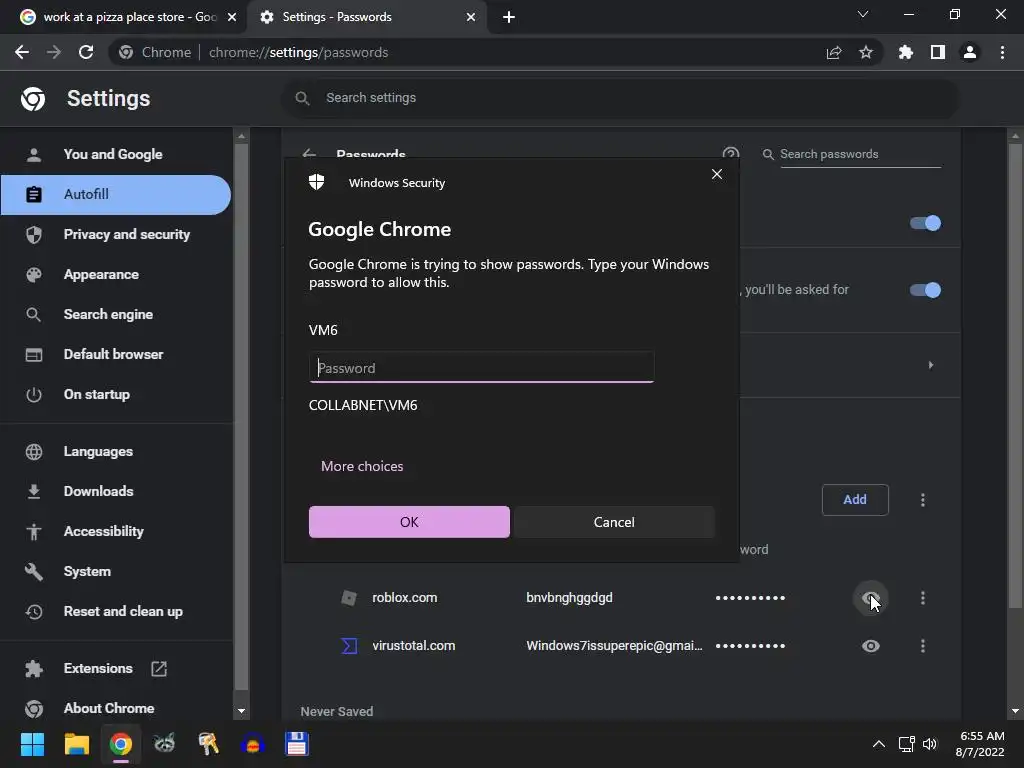Open Downloads settings
1024x768 pixels.
coord(116,491)
